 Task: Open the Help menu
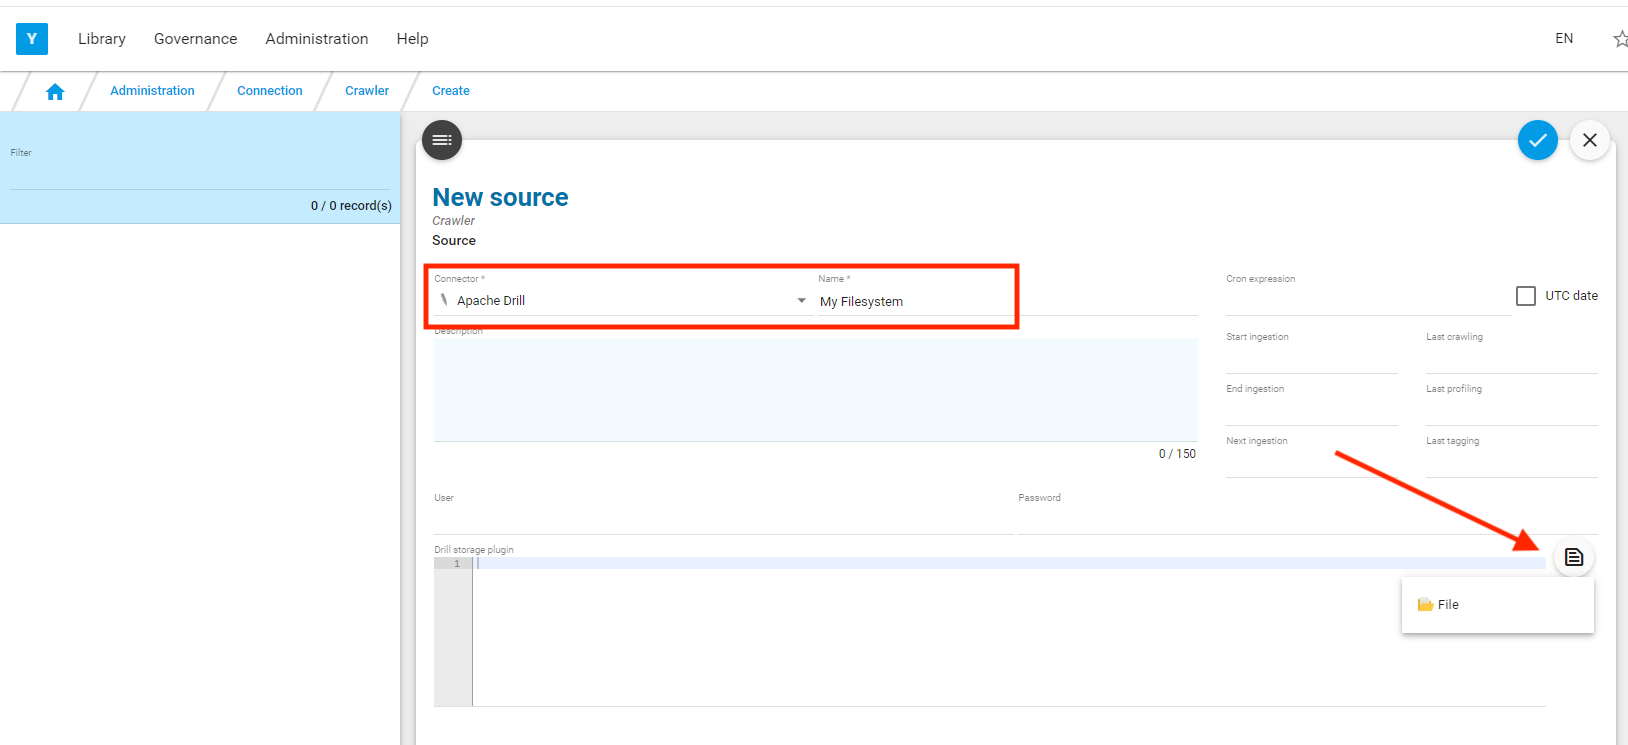tap(412, 39)
